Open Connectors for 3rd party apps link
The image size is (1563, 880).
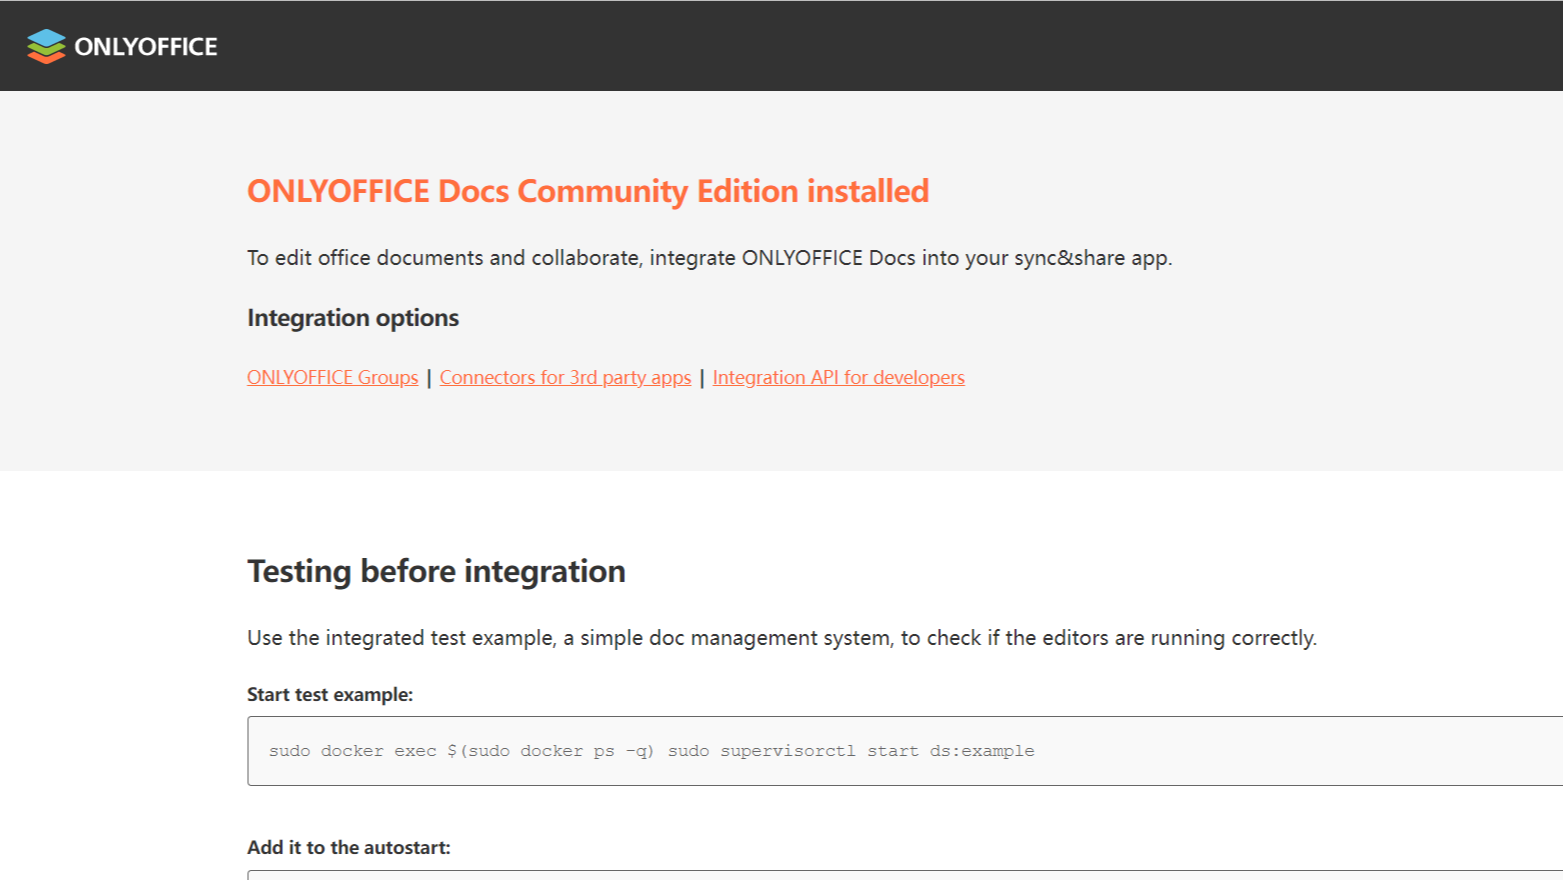[x=565, y=377]
